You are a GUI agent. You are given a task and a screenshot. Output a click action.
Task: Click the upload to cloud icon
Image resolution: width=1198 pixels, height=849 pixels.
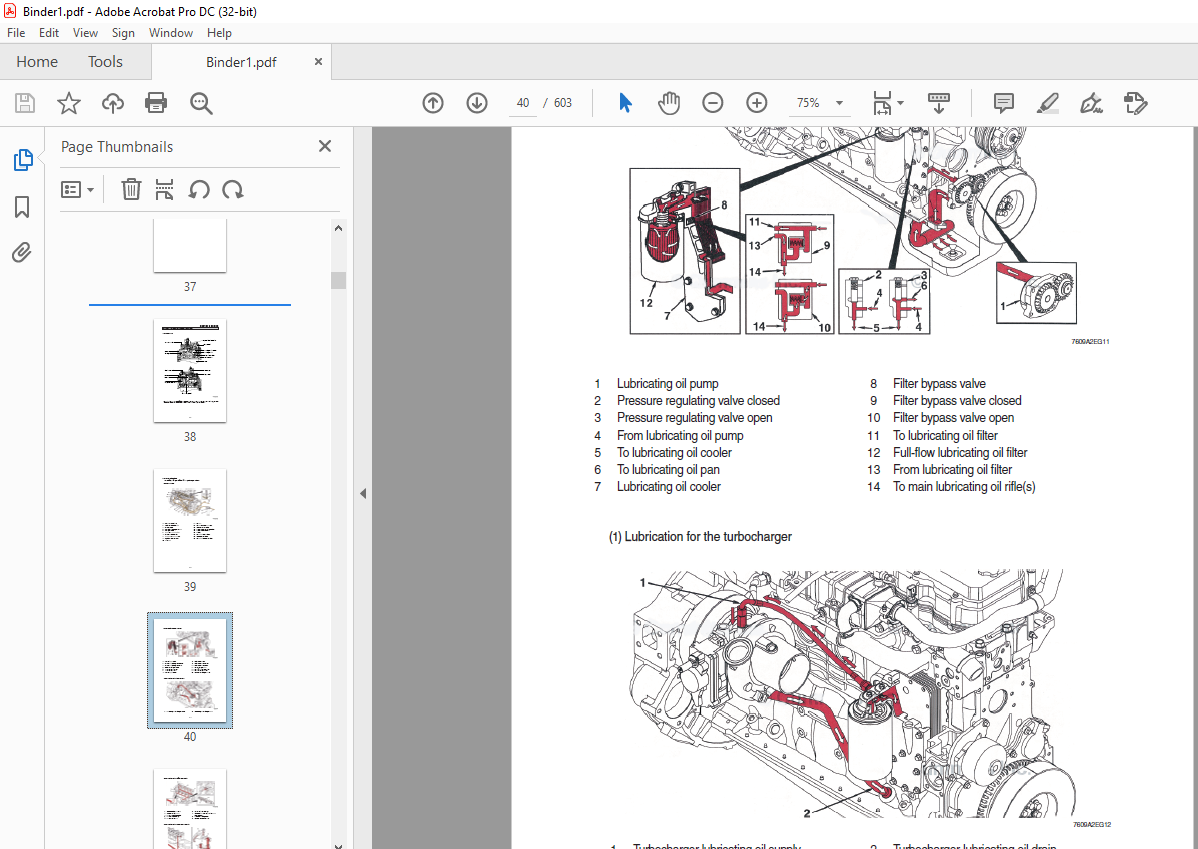coord(113,103)
